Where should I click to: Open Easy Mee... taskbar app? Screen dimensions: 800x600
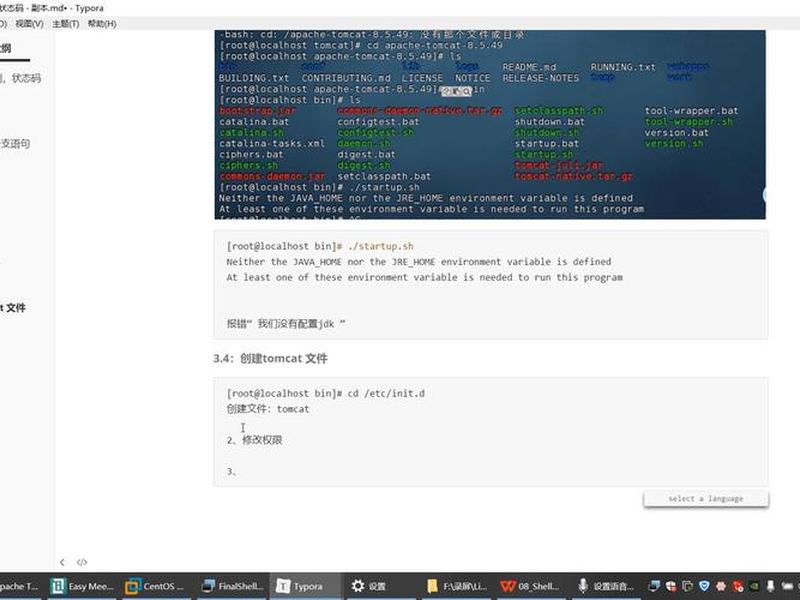coord(82,586)
